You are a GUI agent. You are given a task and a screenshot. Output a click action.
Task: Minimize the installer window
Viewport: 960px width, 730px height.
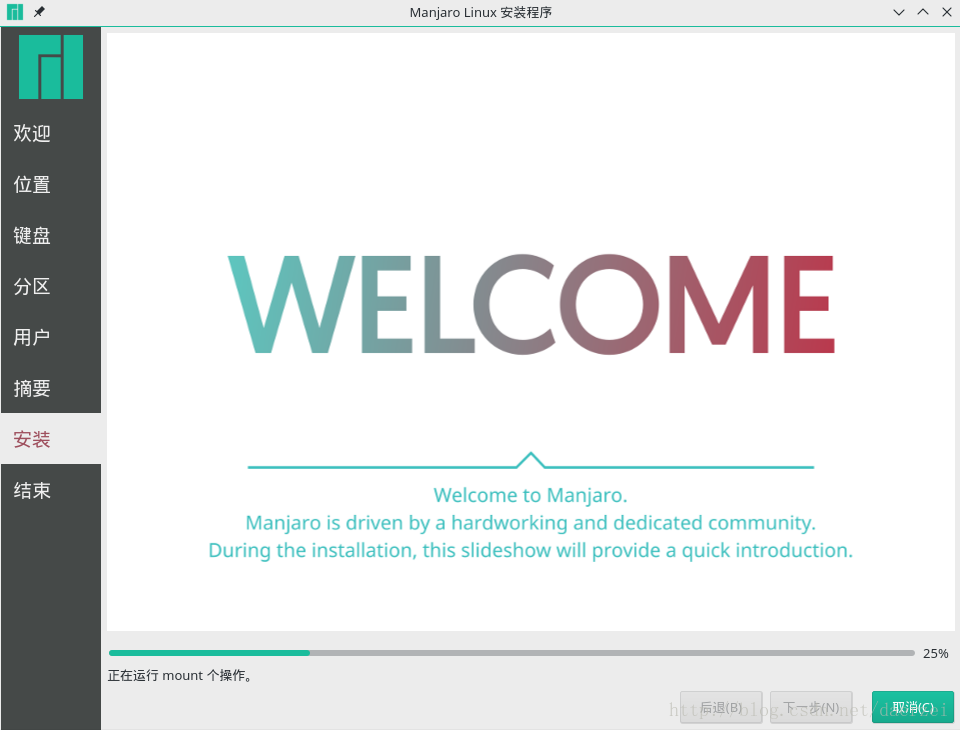(899, 12)
